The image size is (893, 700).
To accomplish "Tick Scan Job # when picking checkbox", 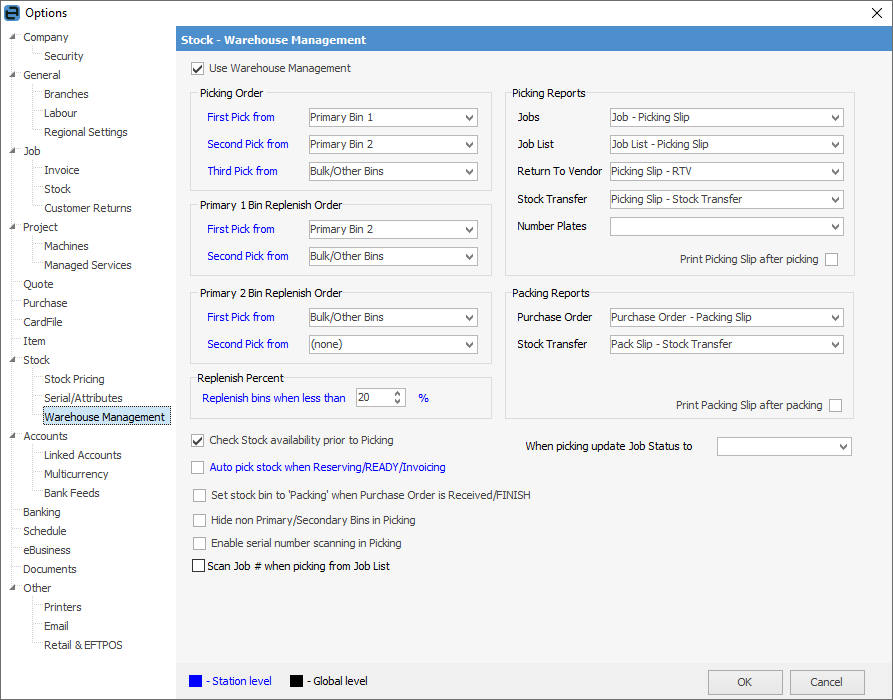I will (x=197, y=566).
